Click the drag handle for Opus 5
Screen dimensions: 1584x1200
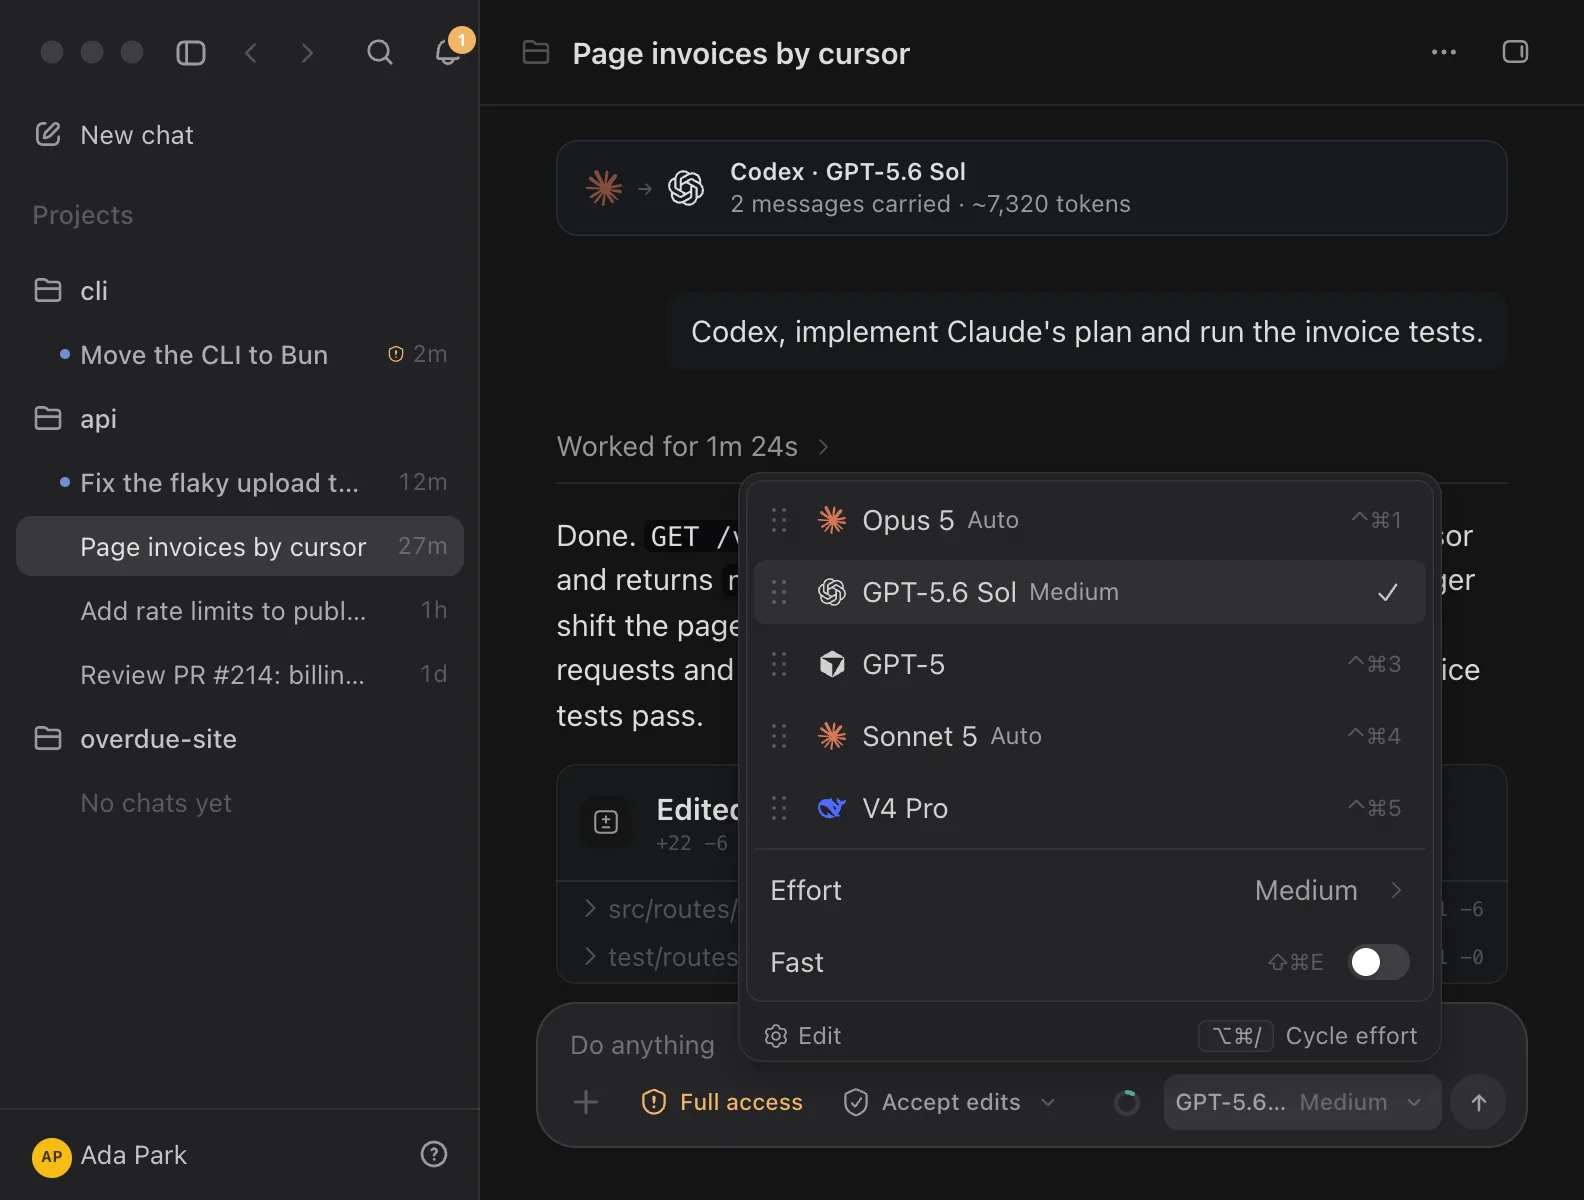(779, 520)
